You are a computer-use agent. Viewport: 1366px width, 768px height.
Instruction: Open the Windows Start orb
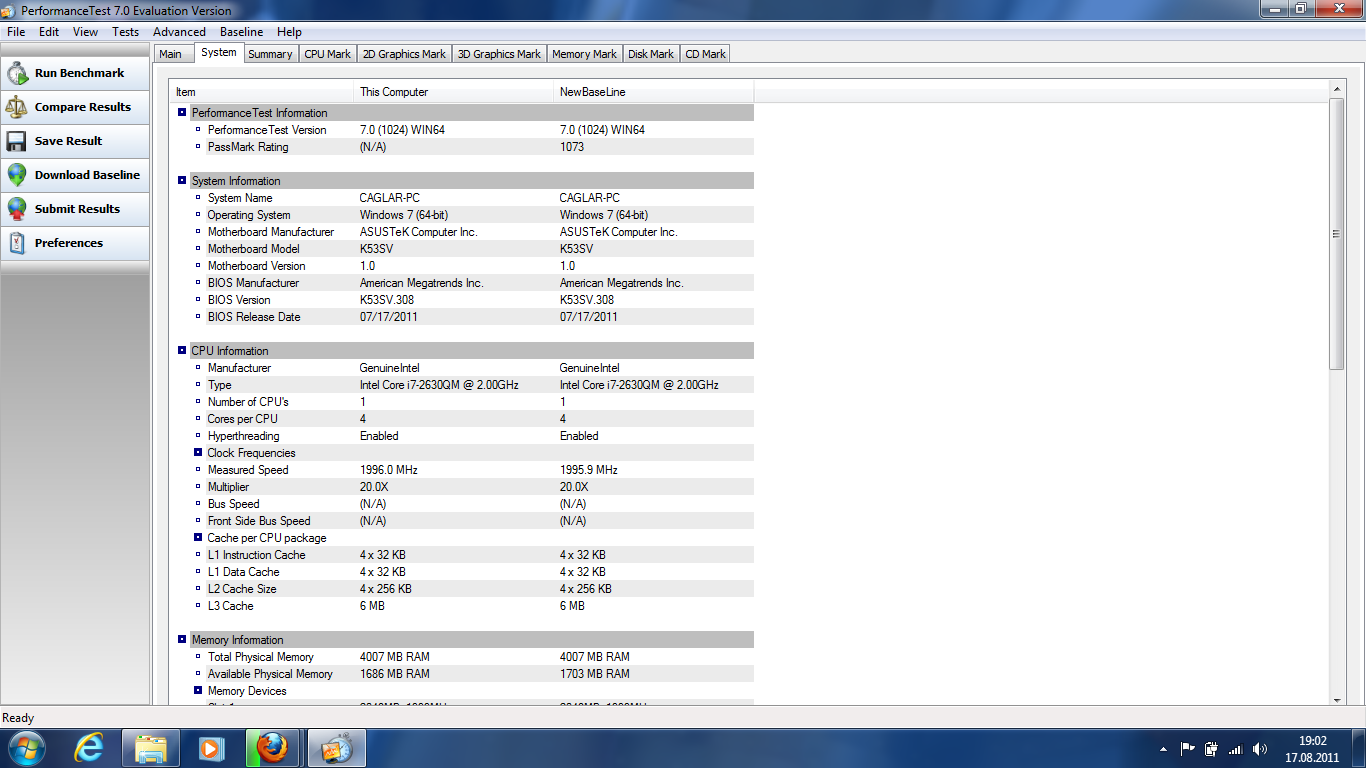[26, 747]
